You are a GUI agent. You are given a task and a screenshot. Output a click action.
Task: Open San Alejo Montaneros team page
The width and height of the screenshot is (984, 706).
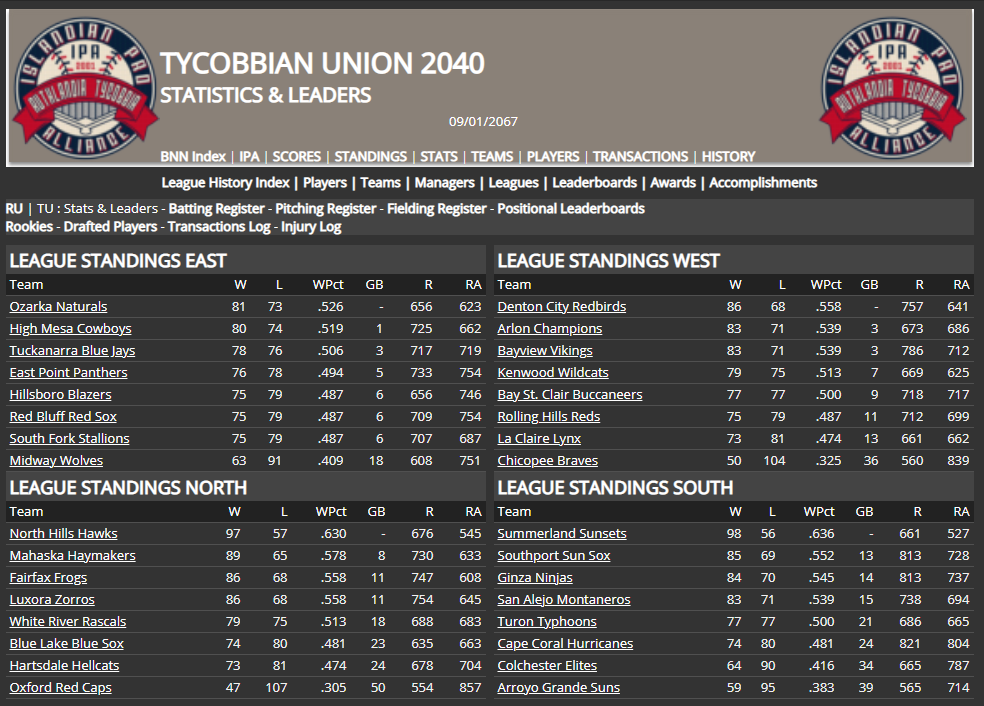564,600
